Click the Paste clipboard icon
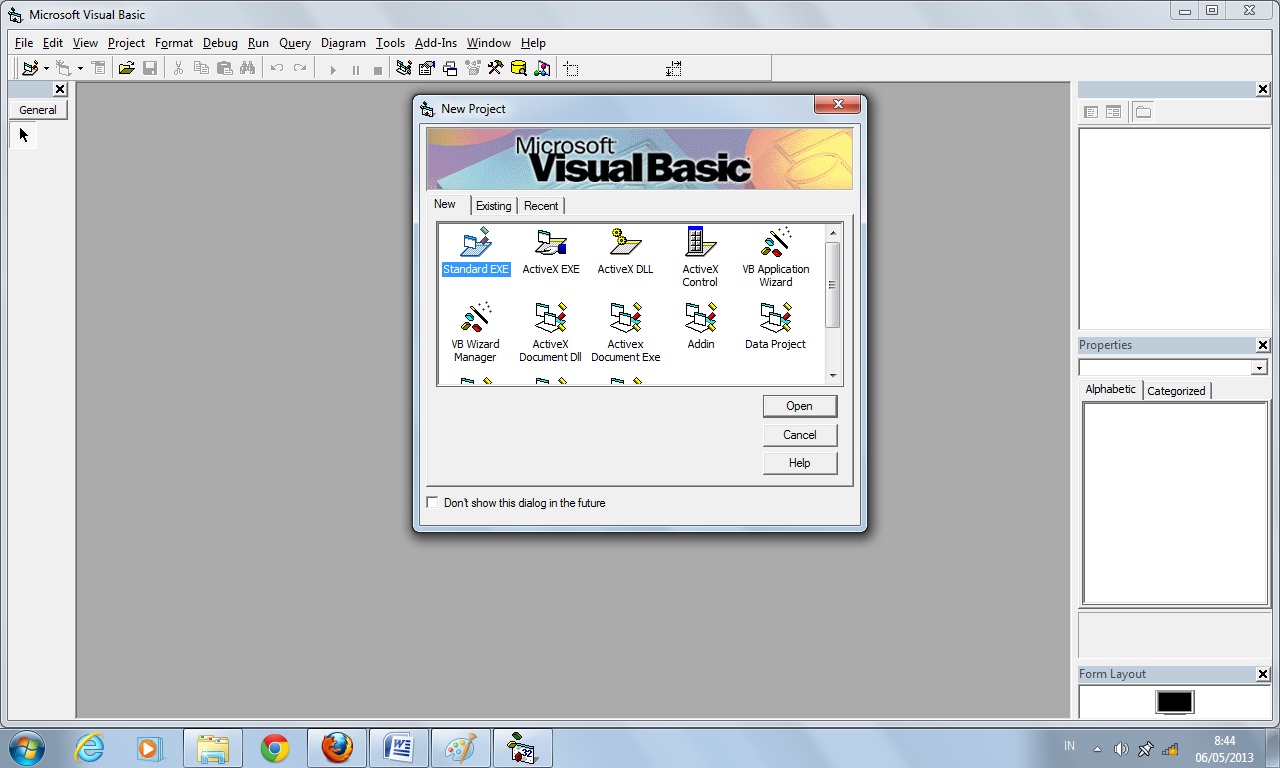Screen dimensions: 1280x768 pos(224,68)
